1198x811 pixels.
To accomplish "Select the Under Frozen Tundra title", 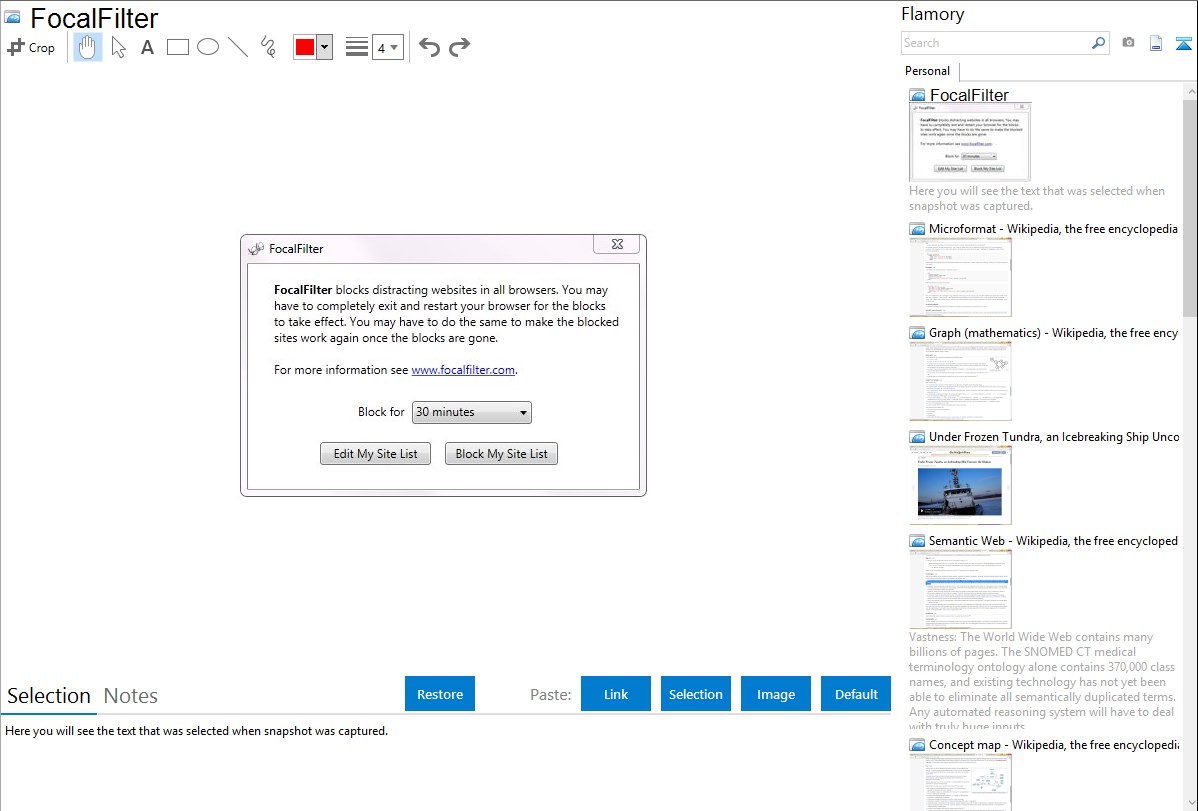I will pos(1054,436).
